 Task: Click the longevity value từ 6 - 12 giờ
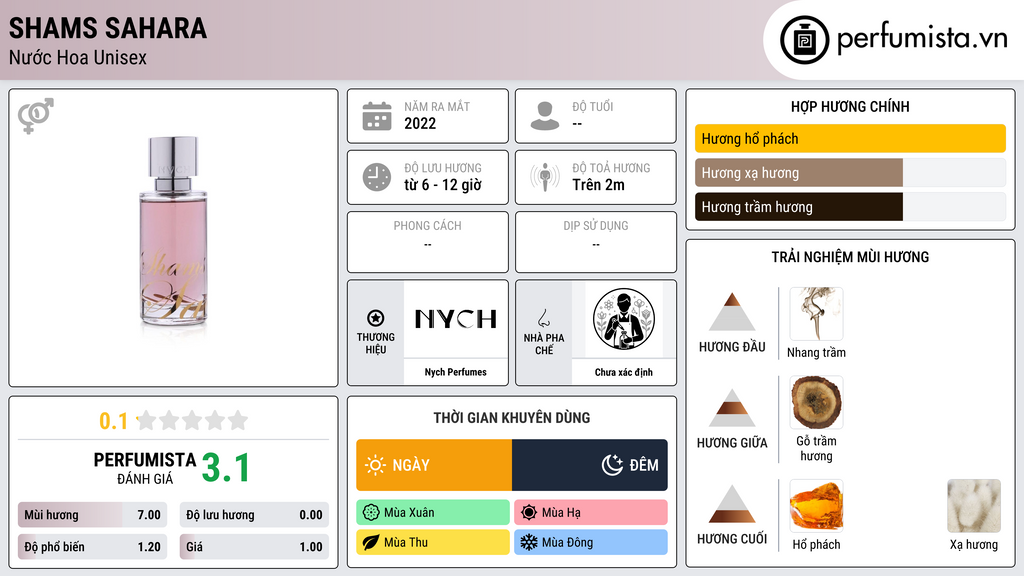(x=443, y=185)
